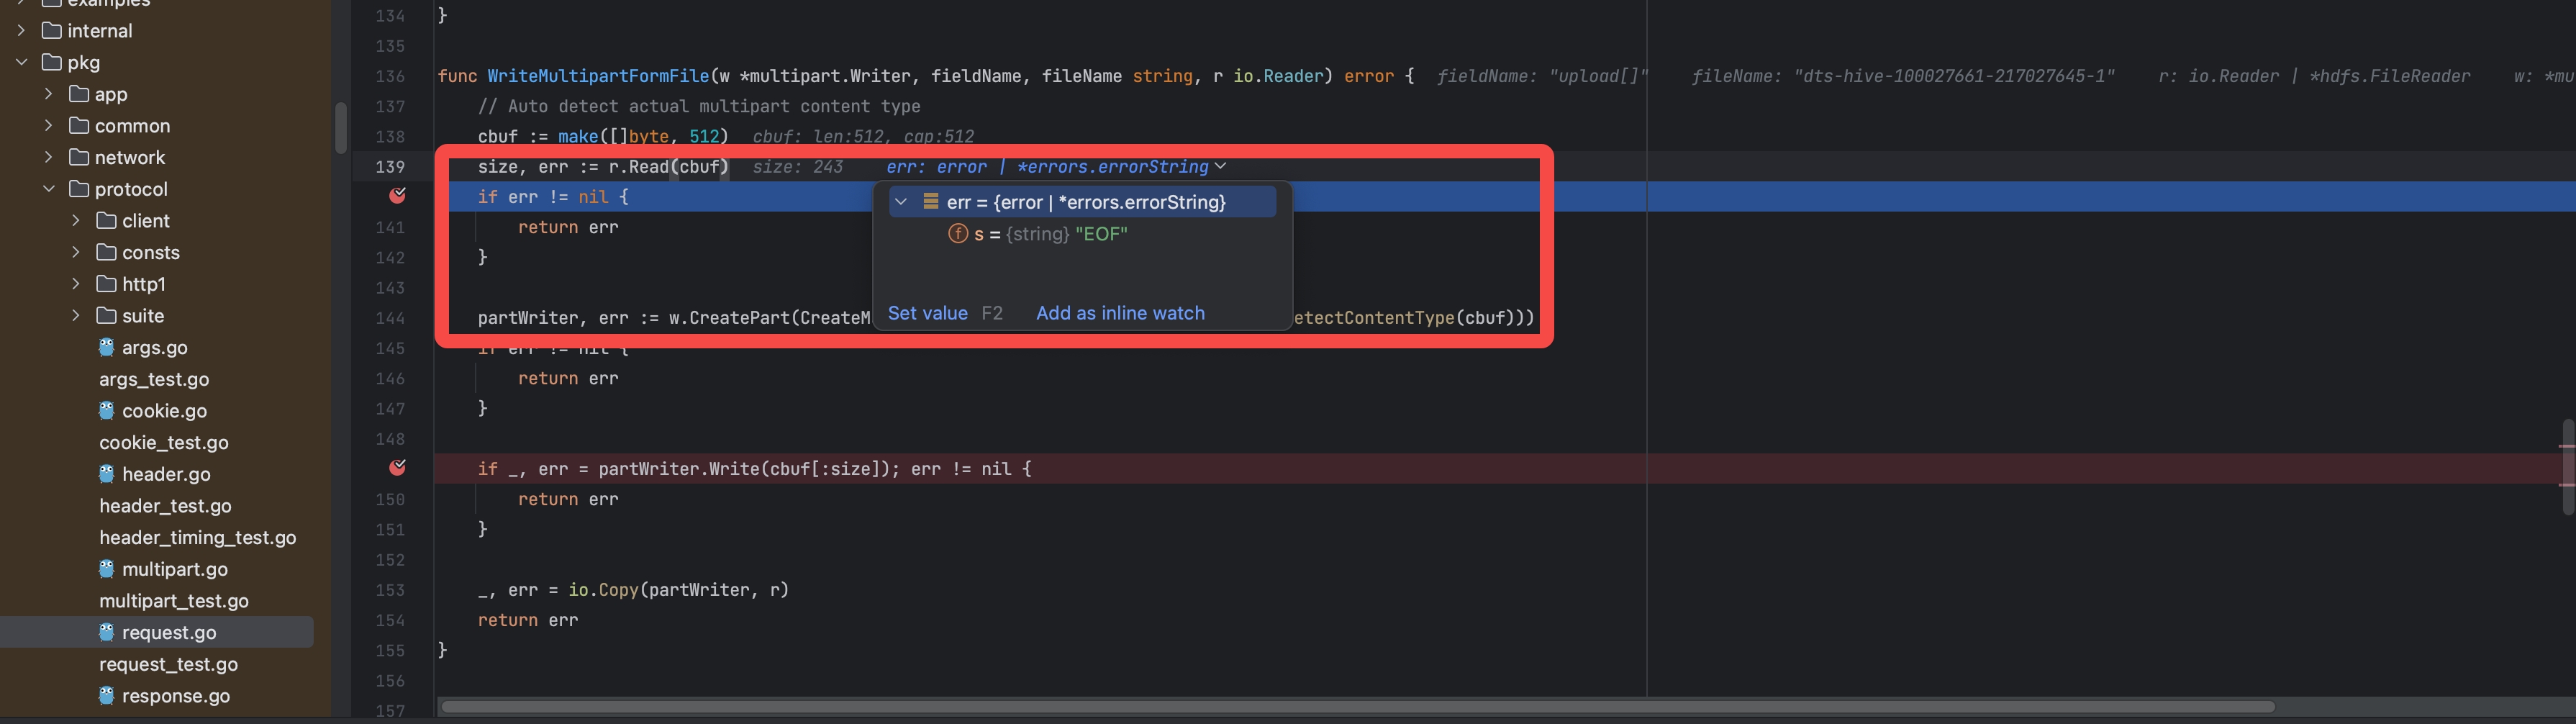Click the 's = {string} "EOF"' row
The image size is (2576, 724).
click(1082, 234)
